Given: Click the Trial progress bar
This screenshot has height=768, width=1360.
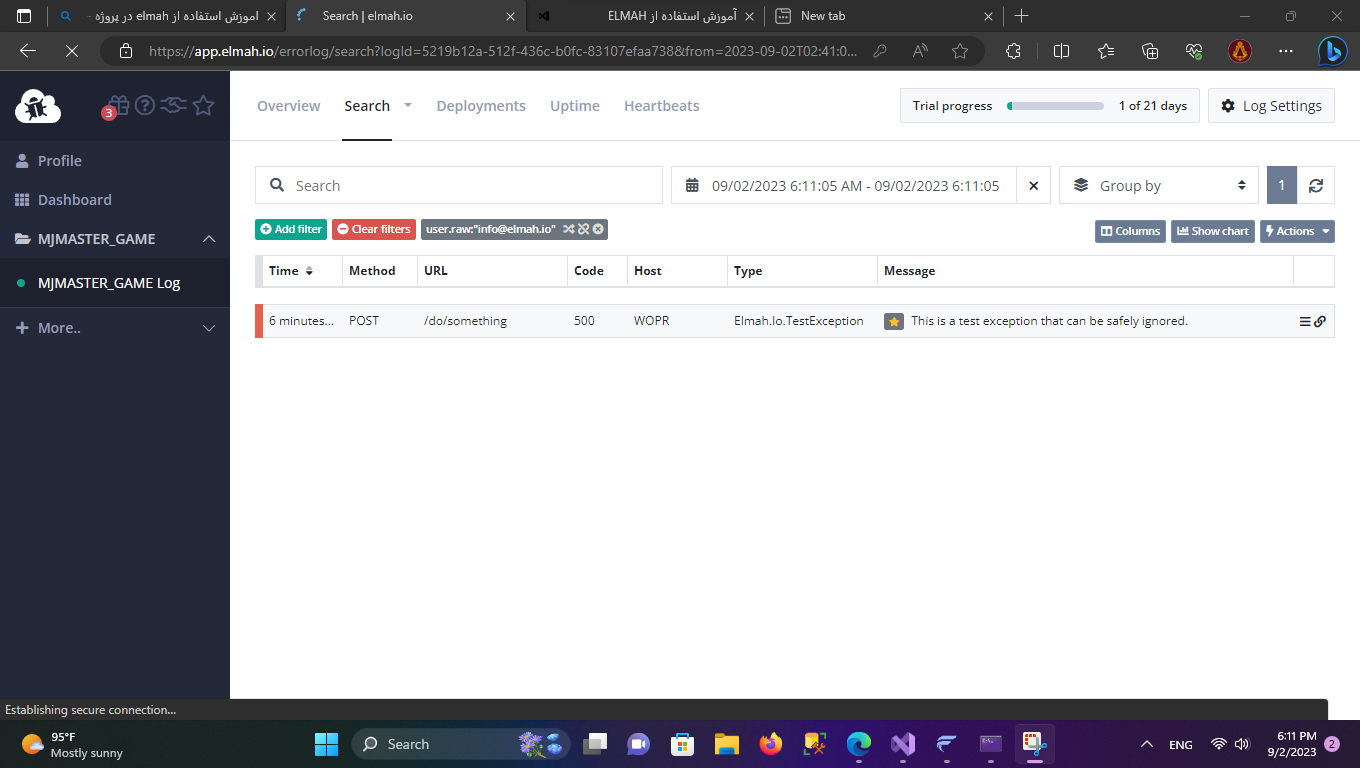Looking at the screenshot, I should tap(1055, 106).
